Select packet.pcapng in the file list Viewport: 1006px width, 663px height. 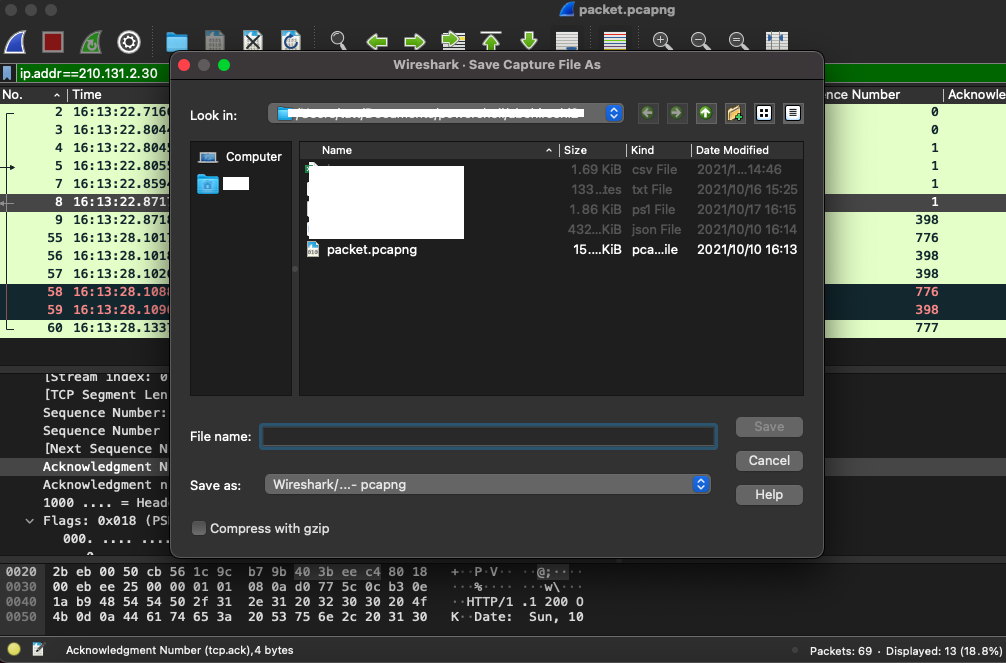(x=552, y=250)
